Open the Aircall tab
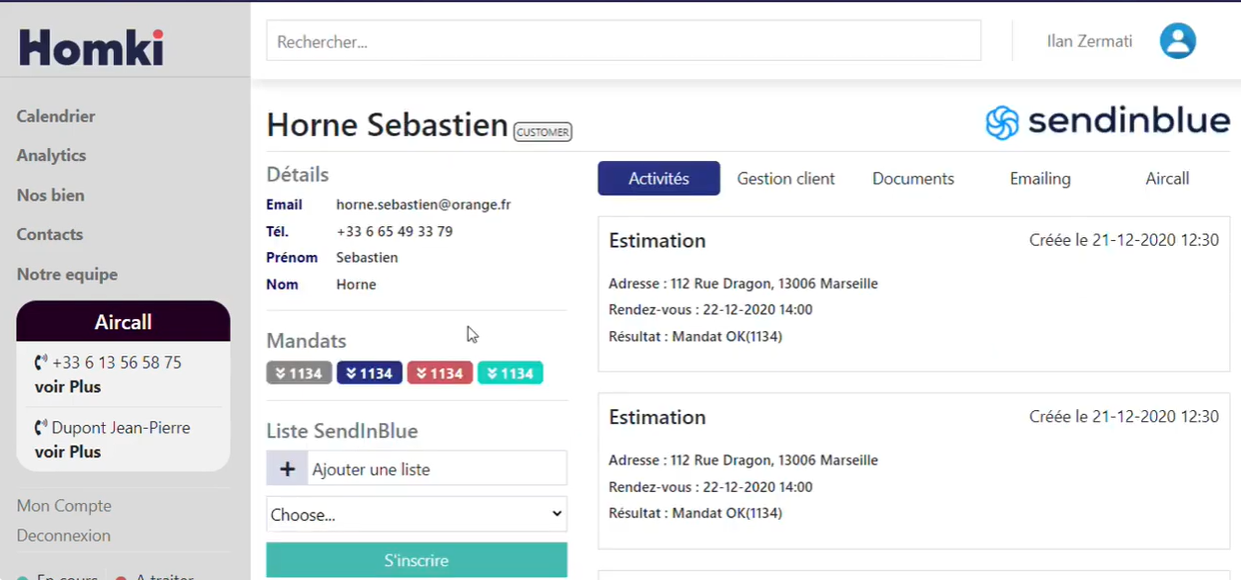Screen dimensions: 1241x580 click(x=1167, y=179)
